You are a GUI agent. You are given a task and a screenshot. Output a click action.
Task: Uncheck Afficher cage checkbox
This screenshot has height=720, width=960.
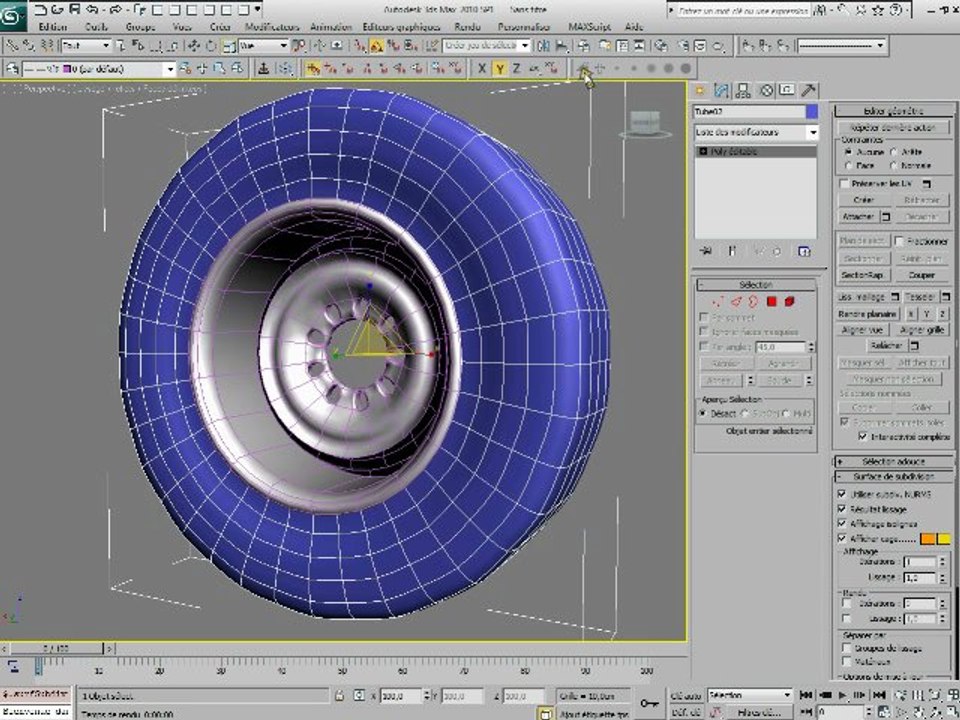click(x=842, y=539)
